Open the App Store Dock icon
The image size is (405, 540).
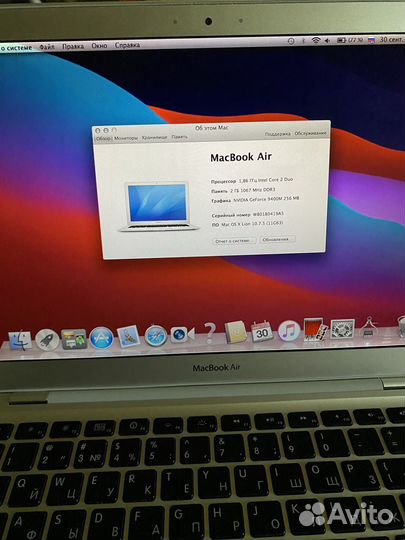(102, 338)
